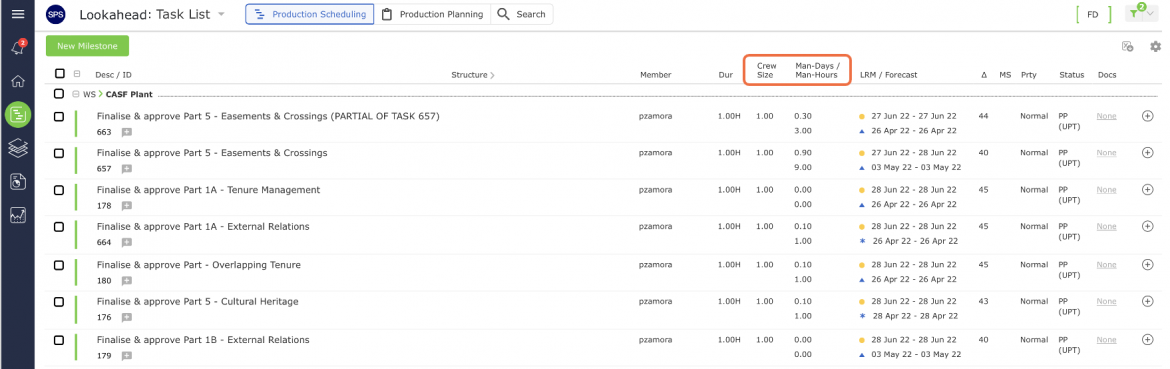Open the Lookahead: Task List dropdown arrow
This screenshot has width=1170, height=369.
pyautogui.click(x=222, y=15)
